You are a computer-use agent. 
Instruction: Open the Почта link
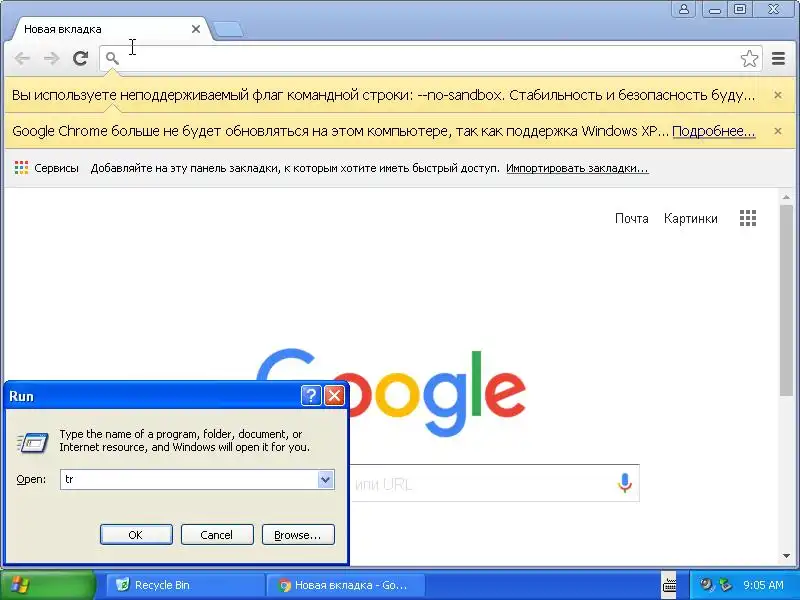coord(632,218)
